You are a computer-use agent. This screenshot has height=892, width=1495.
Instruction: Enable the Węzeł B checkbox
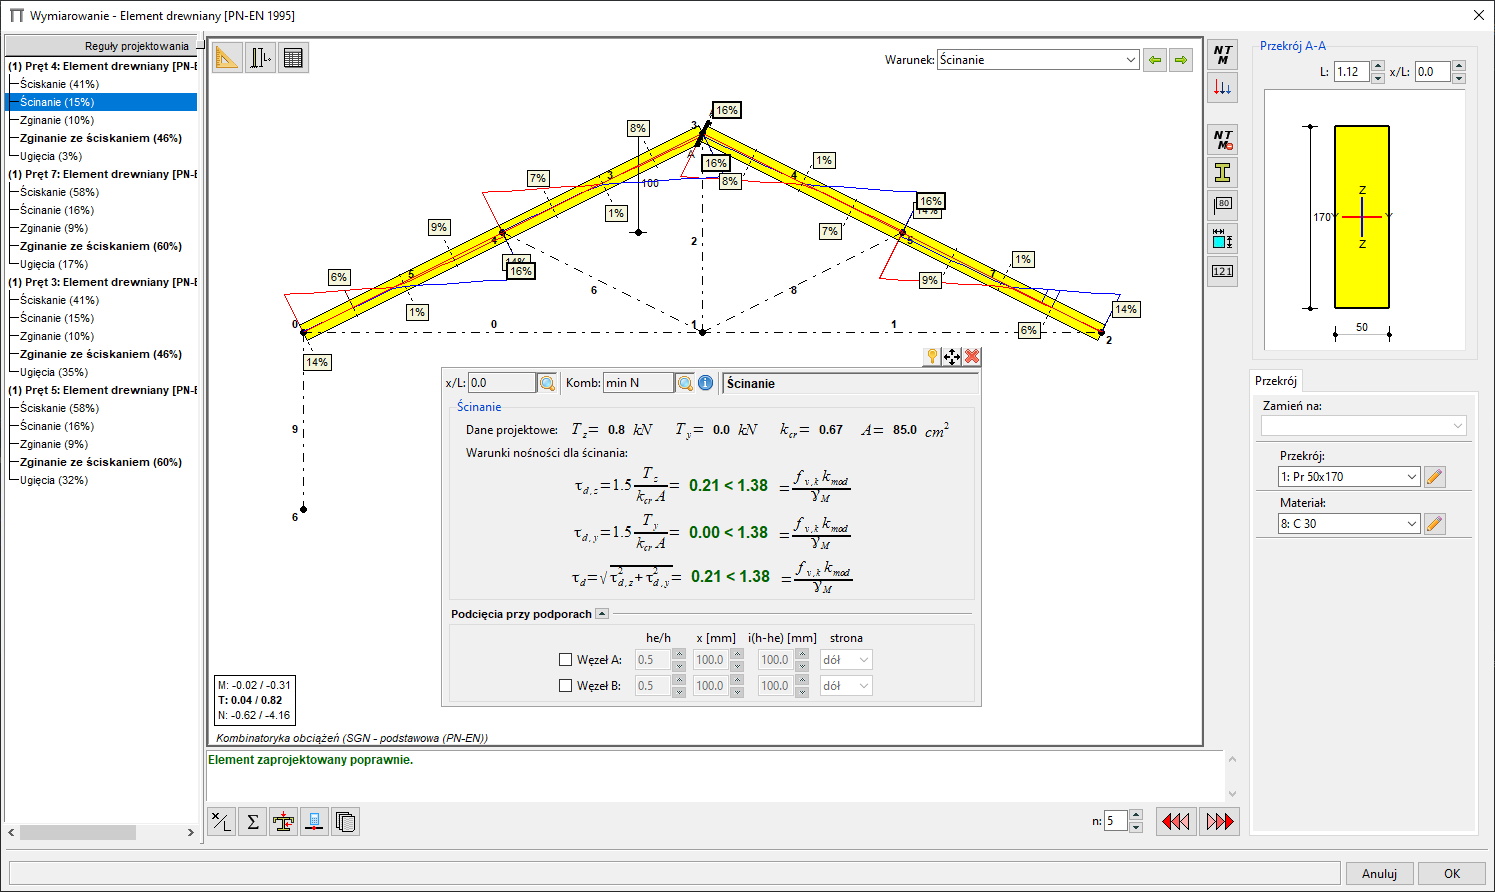click(566, 686)
